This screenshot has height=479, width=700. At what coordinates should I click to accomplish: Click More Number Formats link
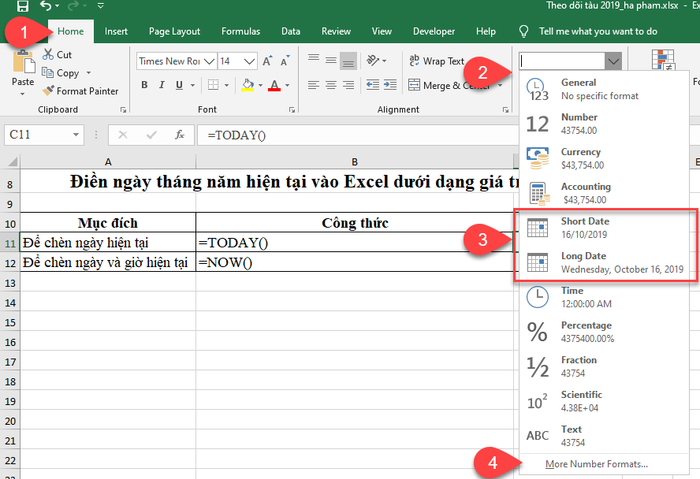coord(596,464)
